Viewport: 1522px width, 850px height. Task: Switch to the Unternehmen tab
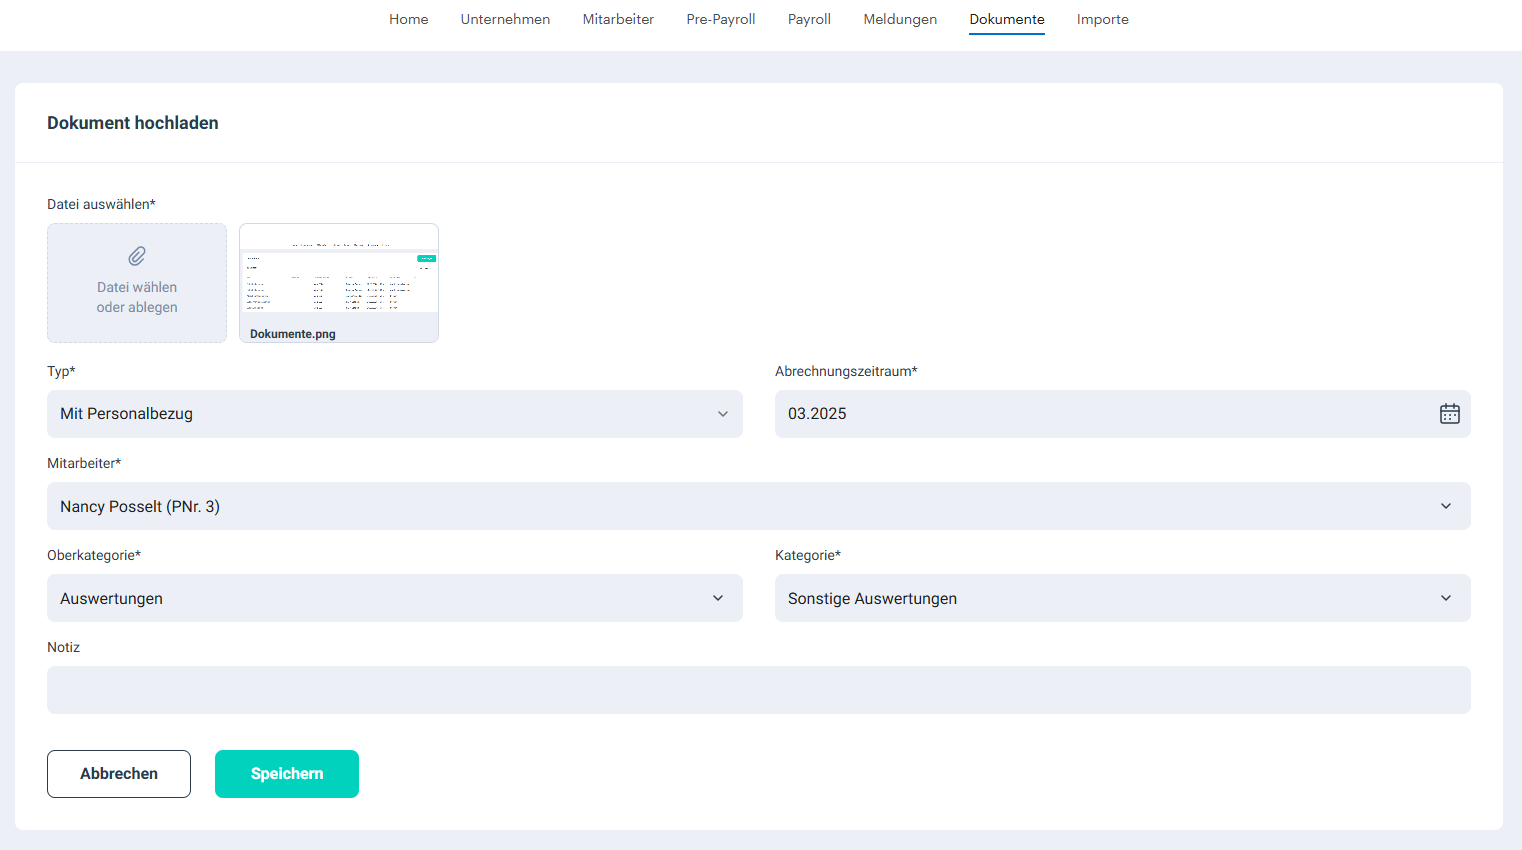pos(505,19)
